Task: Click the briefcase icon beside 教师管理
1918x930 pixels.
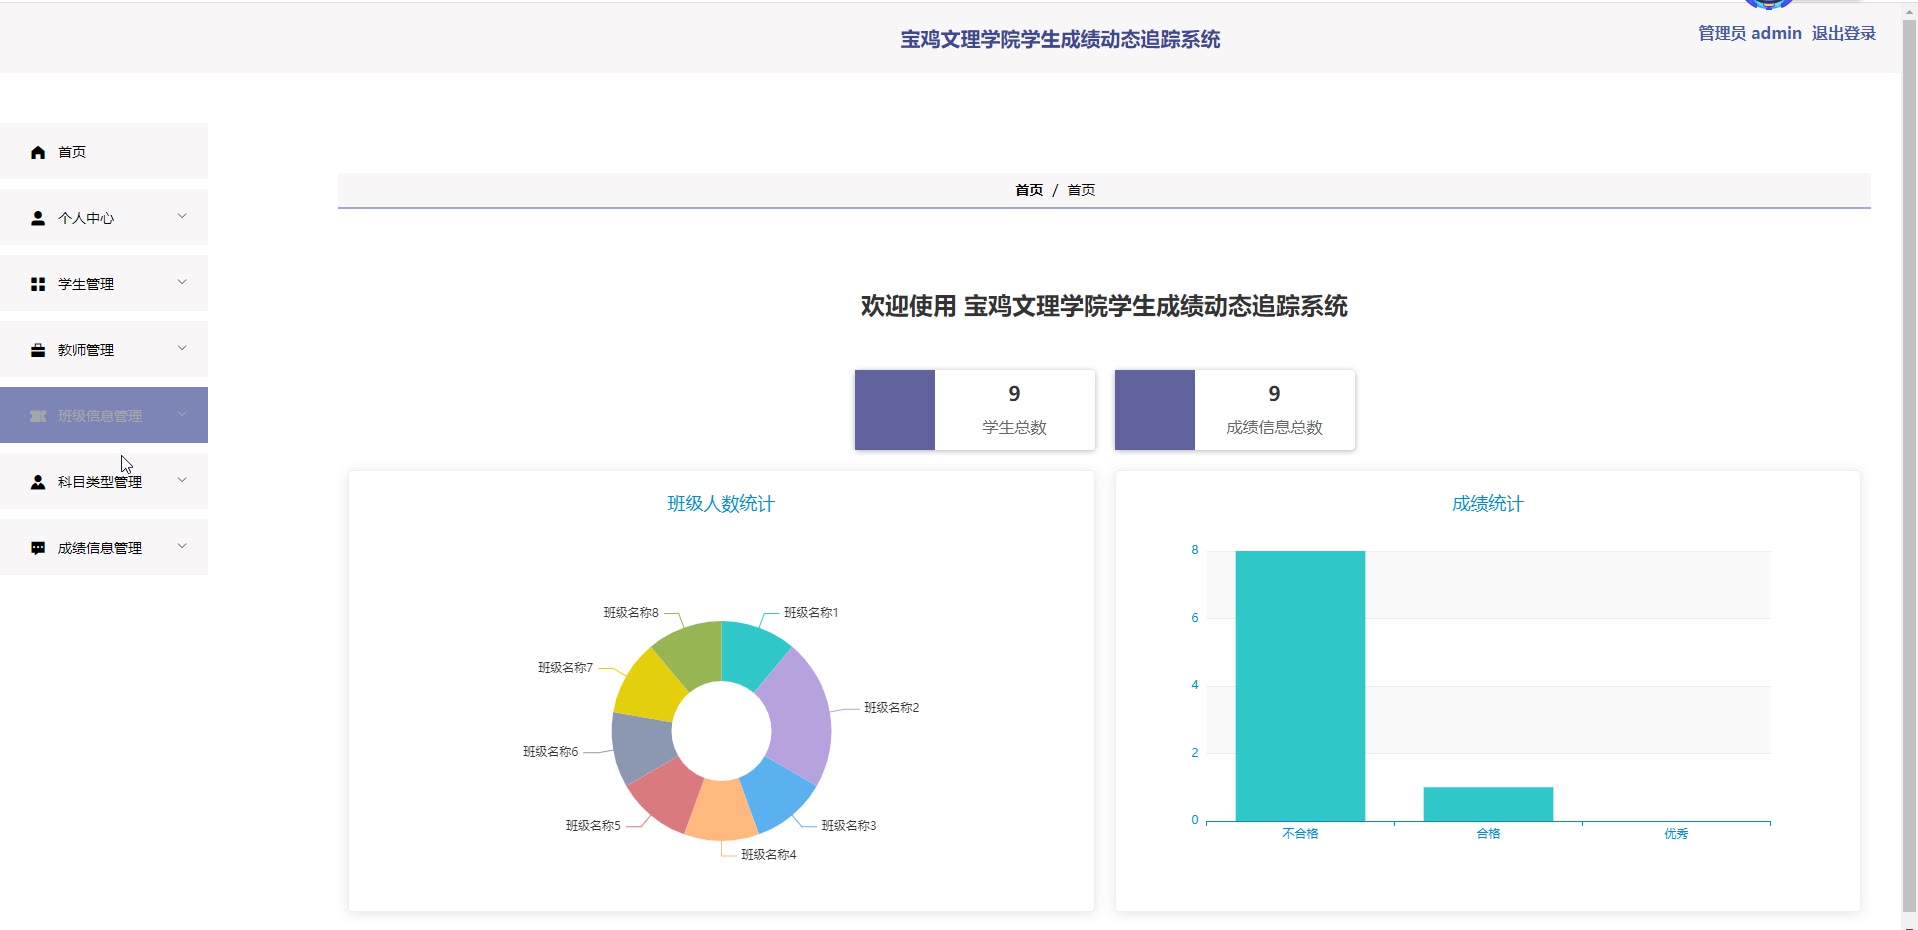Action: tap(38, 350)
